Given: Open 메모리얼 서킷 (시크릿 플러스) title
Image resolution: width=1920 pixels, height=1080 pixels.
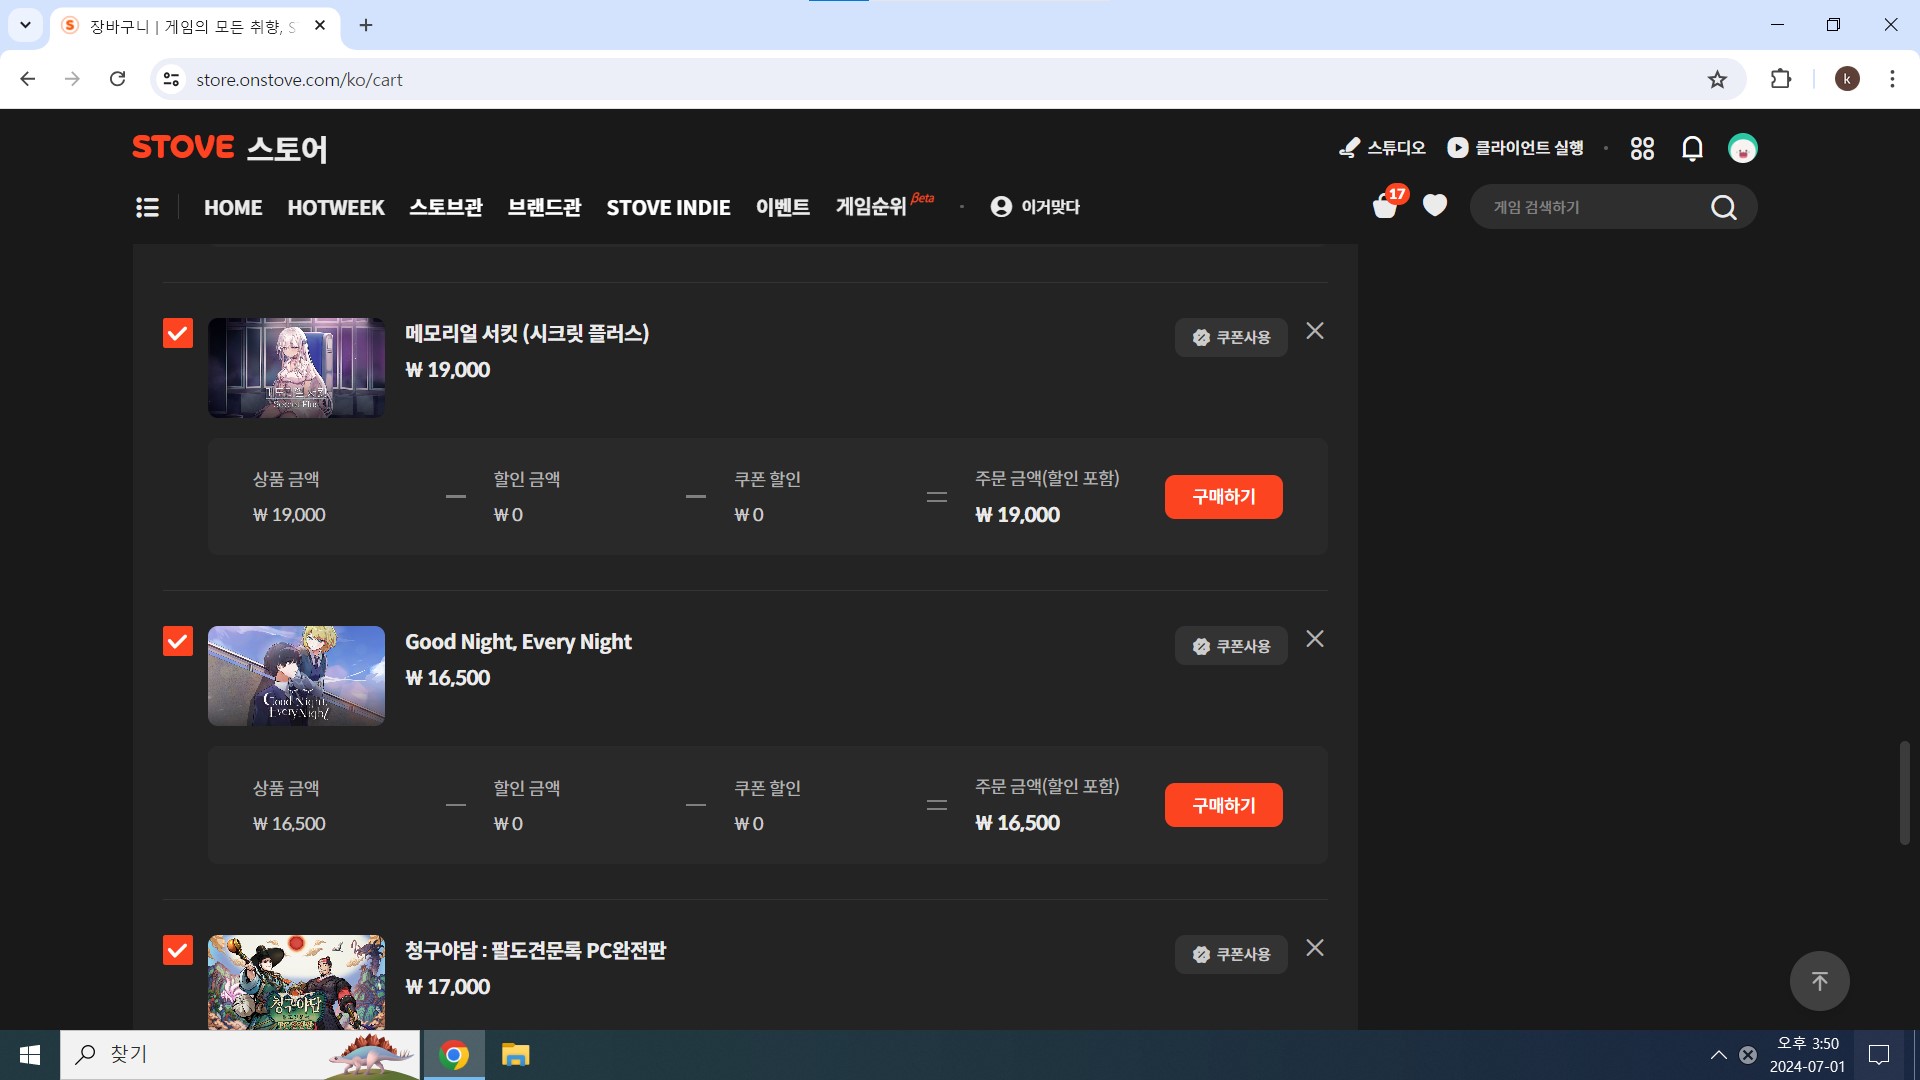Looking at the screenshot, I should point(527,334).
